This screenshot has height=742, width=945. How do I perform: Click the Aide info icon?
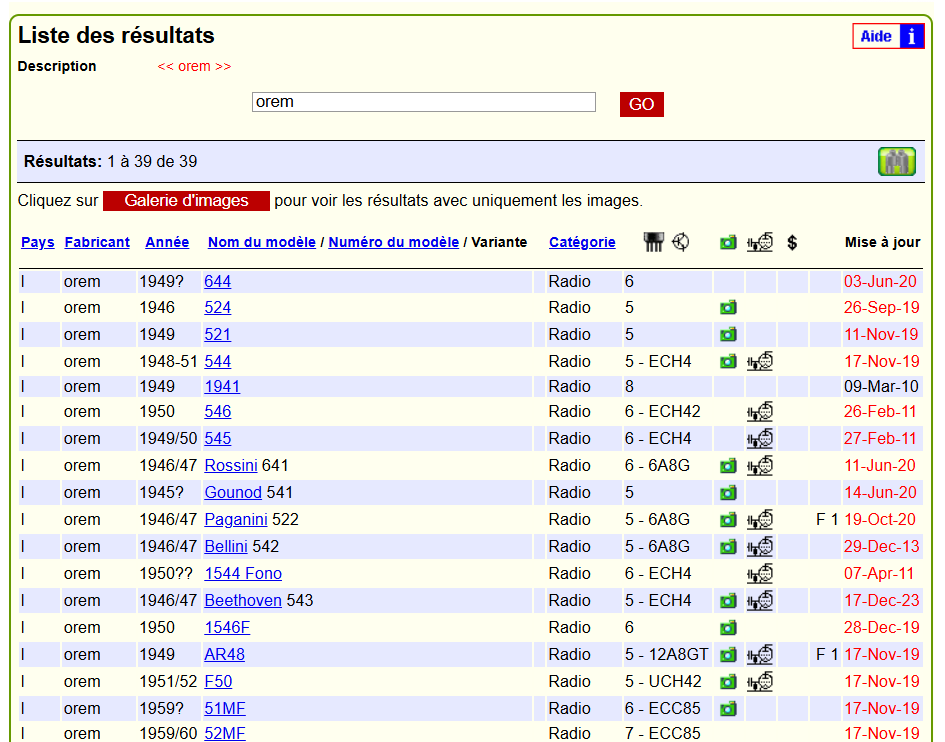[x=911, y=36]
